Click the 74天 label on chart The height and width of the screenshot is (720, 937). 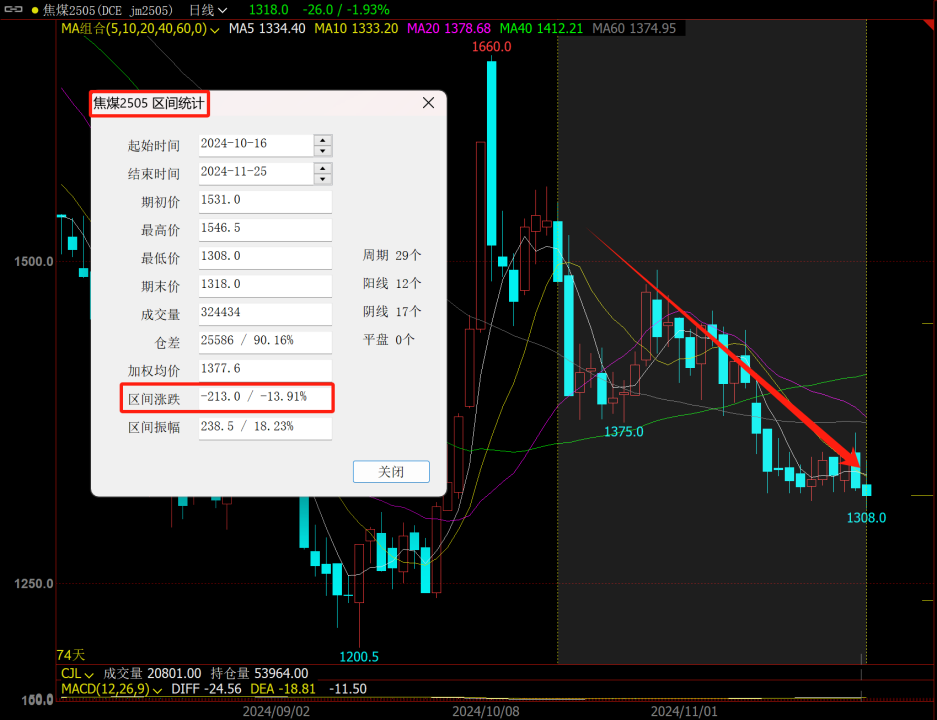[71, 655]
